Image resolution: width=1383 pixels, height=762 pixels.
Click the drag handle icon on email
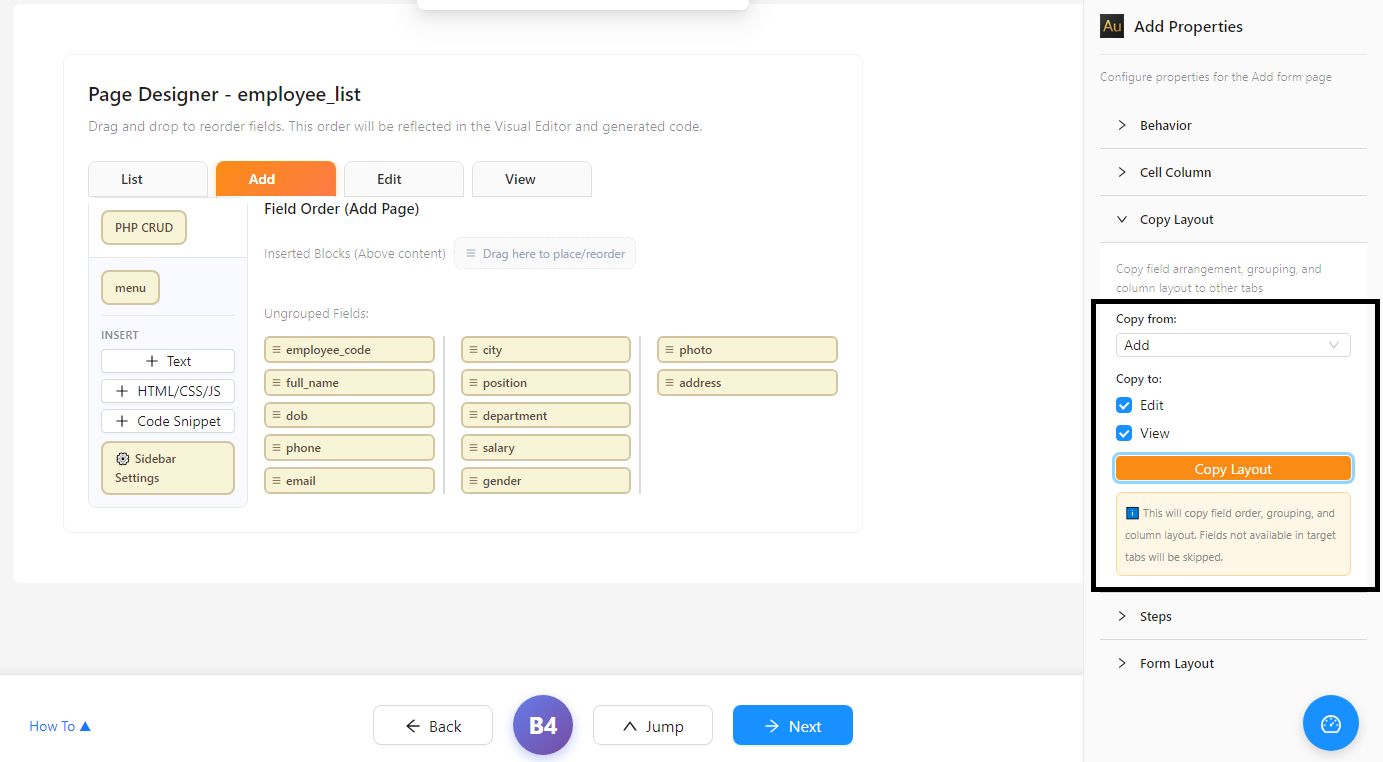pyautogui.click(x=276, y=481)
